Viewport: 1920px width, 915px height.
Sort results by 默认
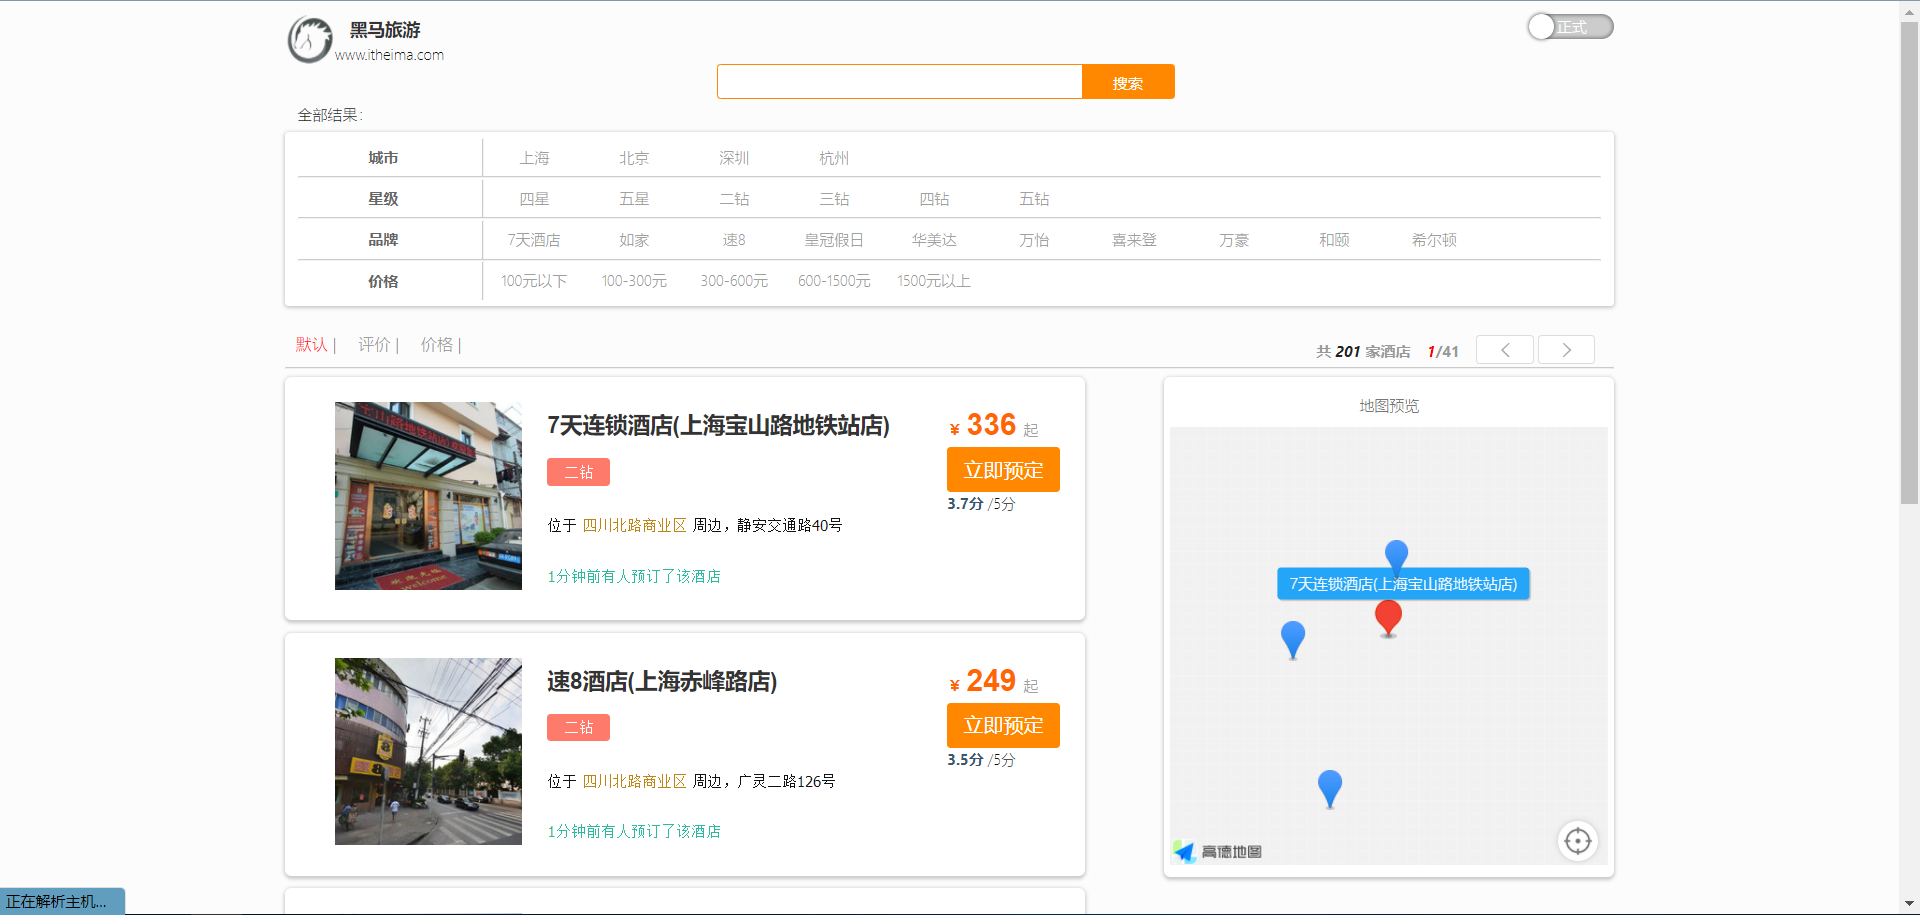312,345
